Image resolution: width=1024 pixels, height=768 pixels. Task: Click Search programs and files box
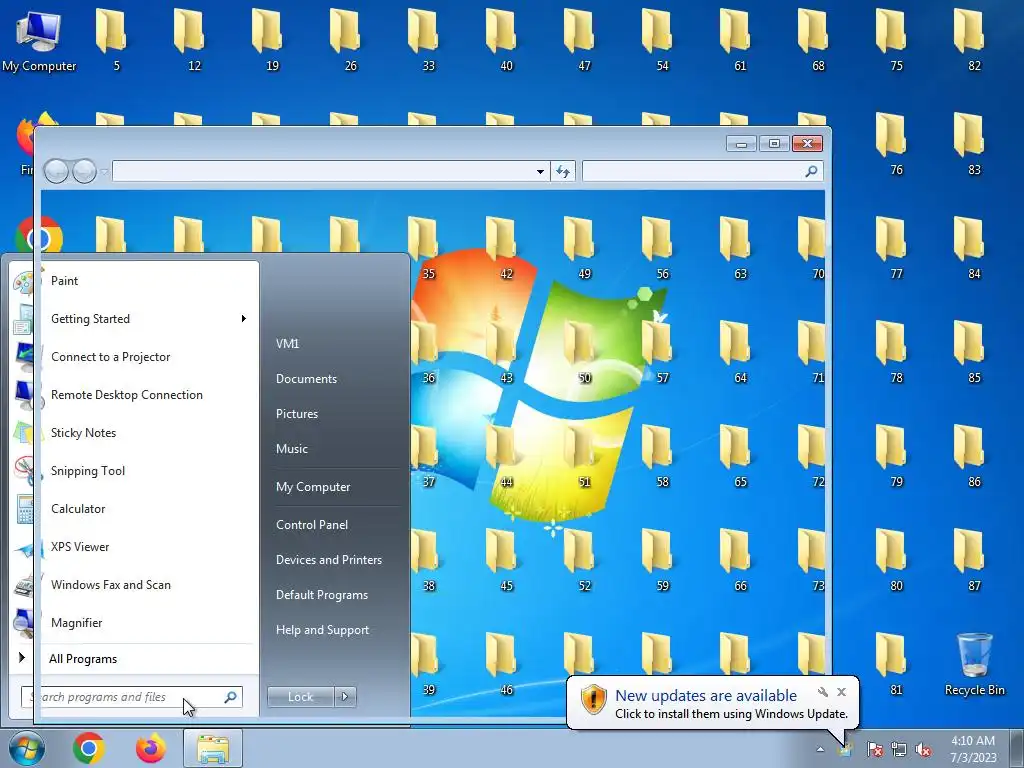pos(132,697)
